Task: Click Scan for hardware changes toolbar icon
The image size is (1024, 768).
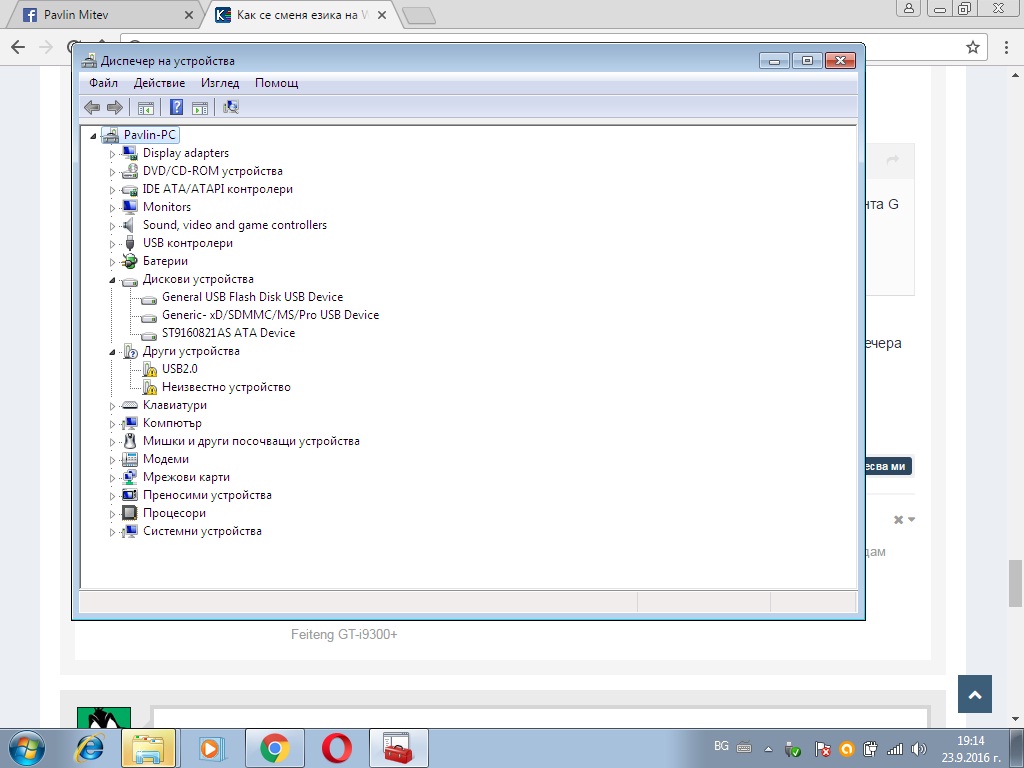Action: pos(231,107)
